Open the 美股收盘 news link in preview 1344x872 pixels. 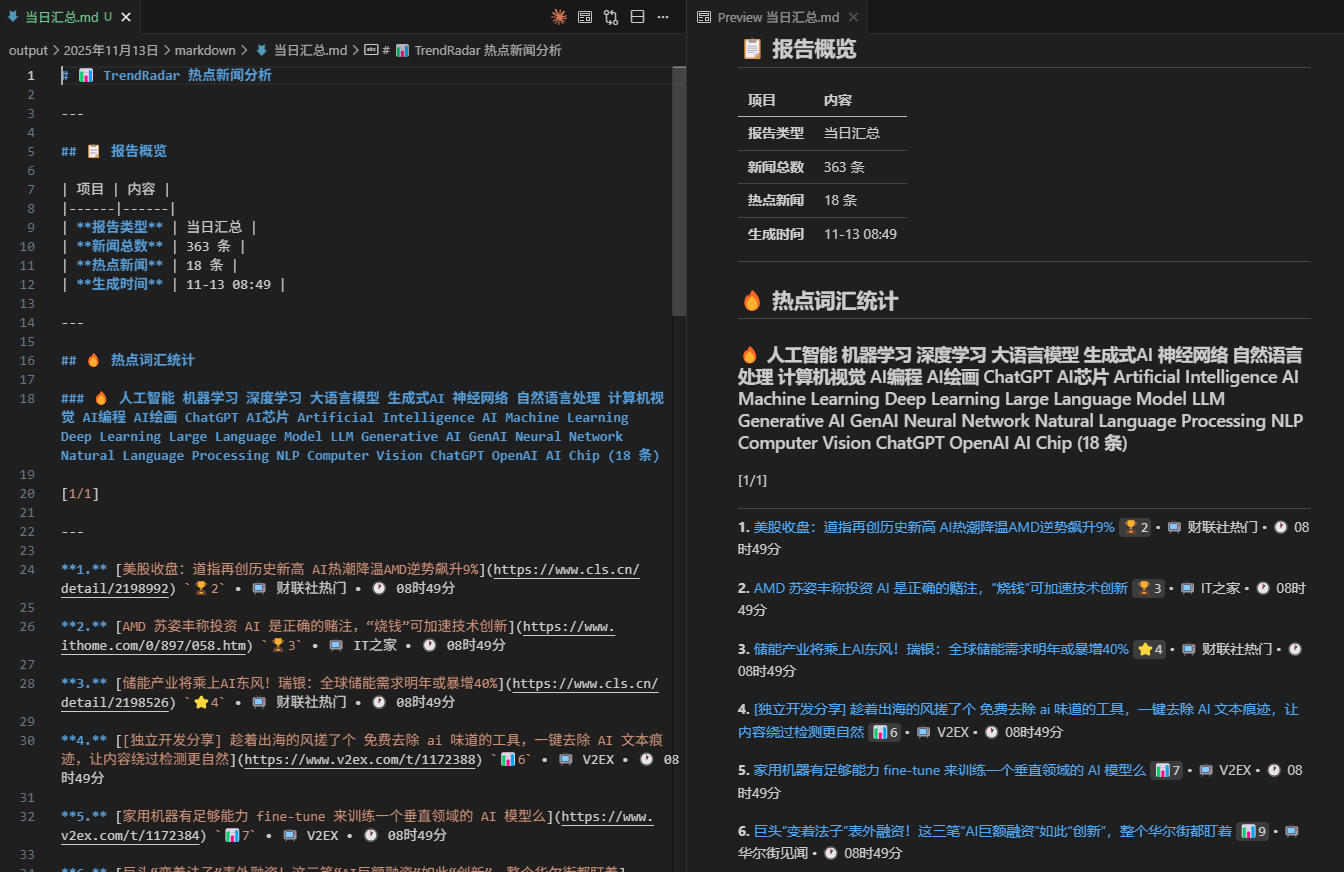pyautogui.click(x=933, y=527)
